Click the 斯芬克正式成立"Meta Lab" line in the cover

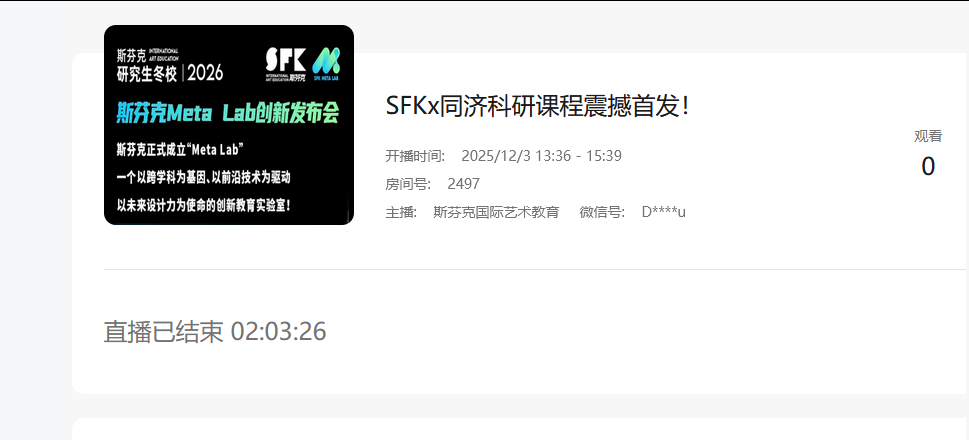click(x=180, y=150)
